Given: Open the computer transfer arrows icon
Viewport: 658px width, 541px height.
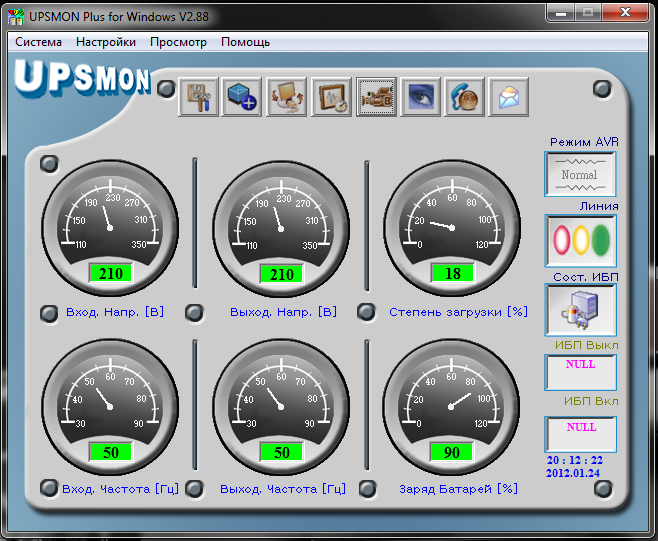Looking at the screenshot, I should click(x=287, y=97).
